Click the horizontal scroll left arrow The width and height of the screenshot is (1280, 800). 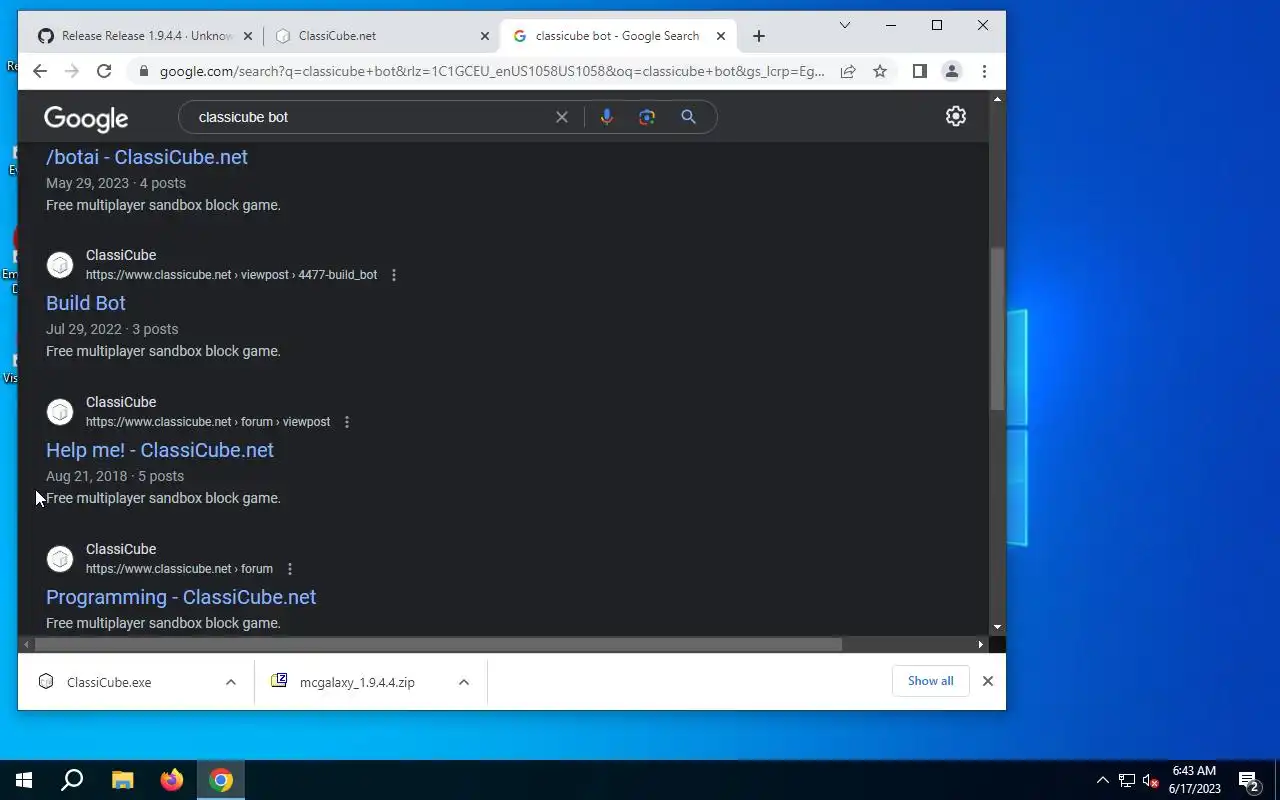[x=26, y=644]
